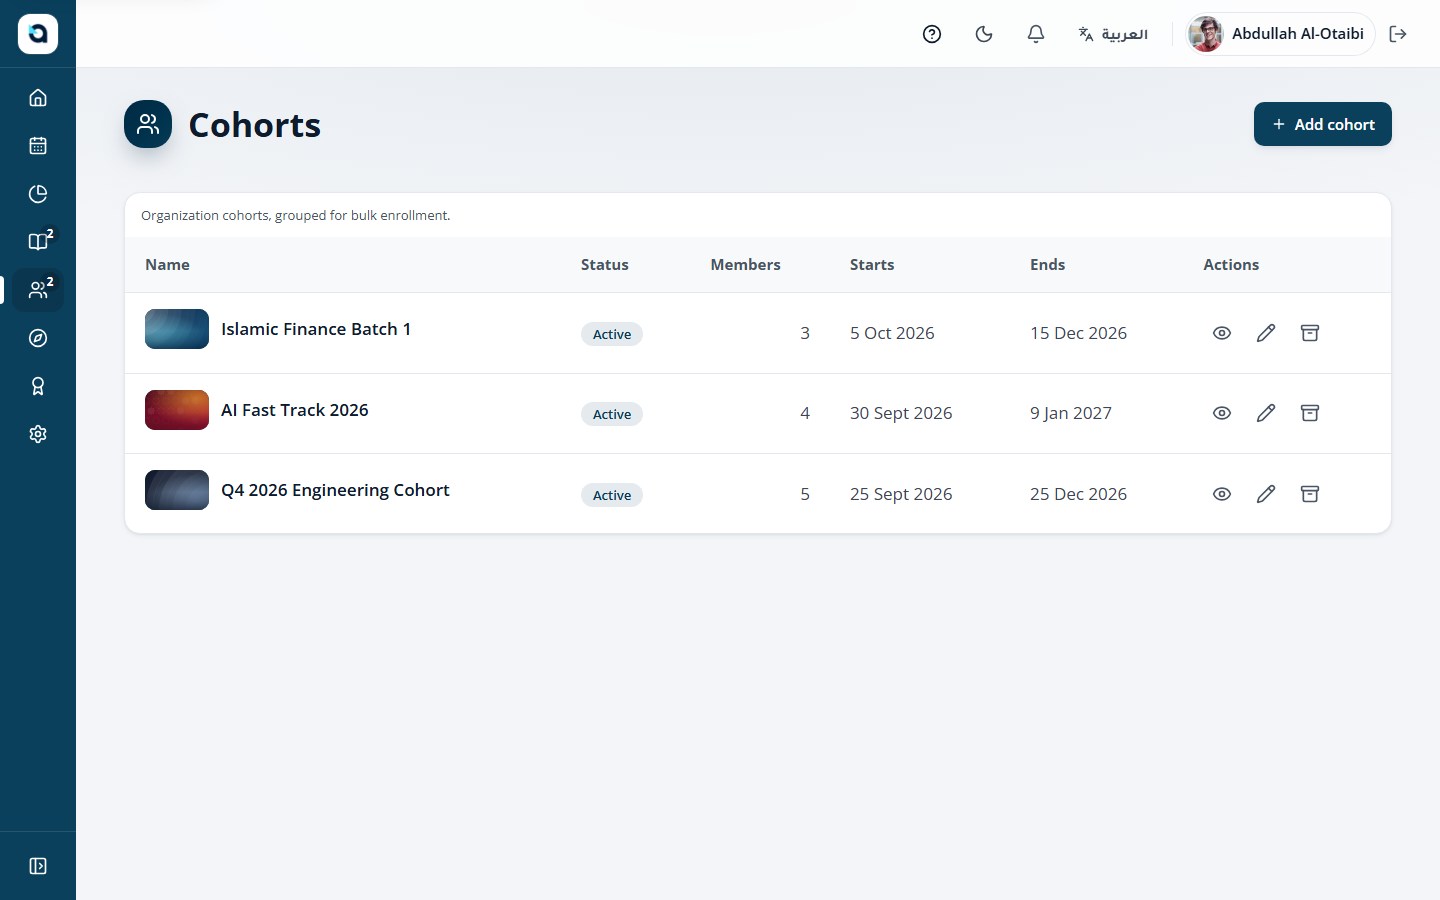Click the Members column header
The height and width of the screenshot is (900, 1440).
pos(746,265)
